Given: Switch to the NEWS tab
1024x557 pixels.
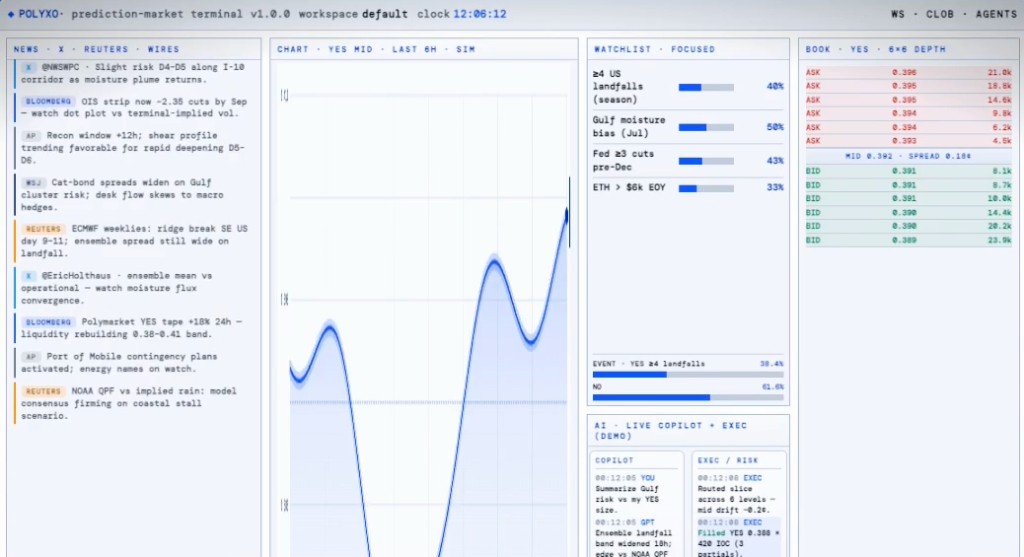Looking at the screenshot, I should (26, 49).
